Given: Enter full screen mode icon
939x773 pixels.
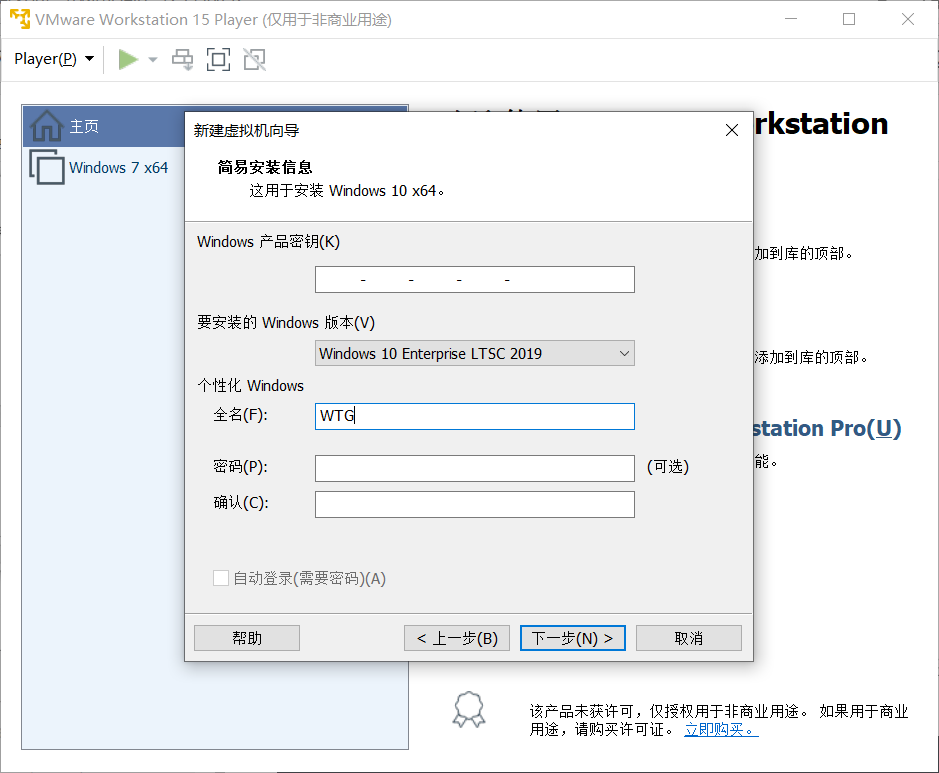Looking at the screenshot, I should coord(218,59).
